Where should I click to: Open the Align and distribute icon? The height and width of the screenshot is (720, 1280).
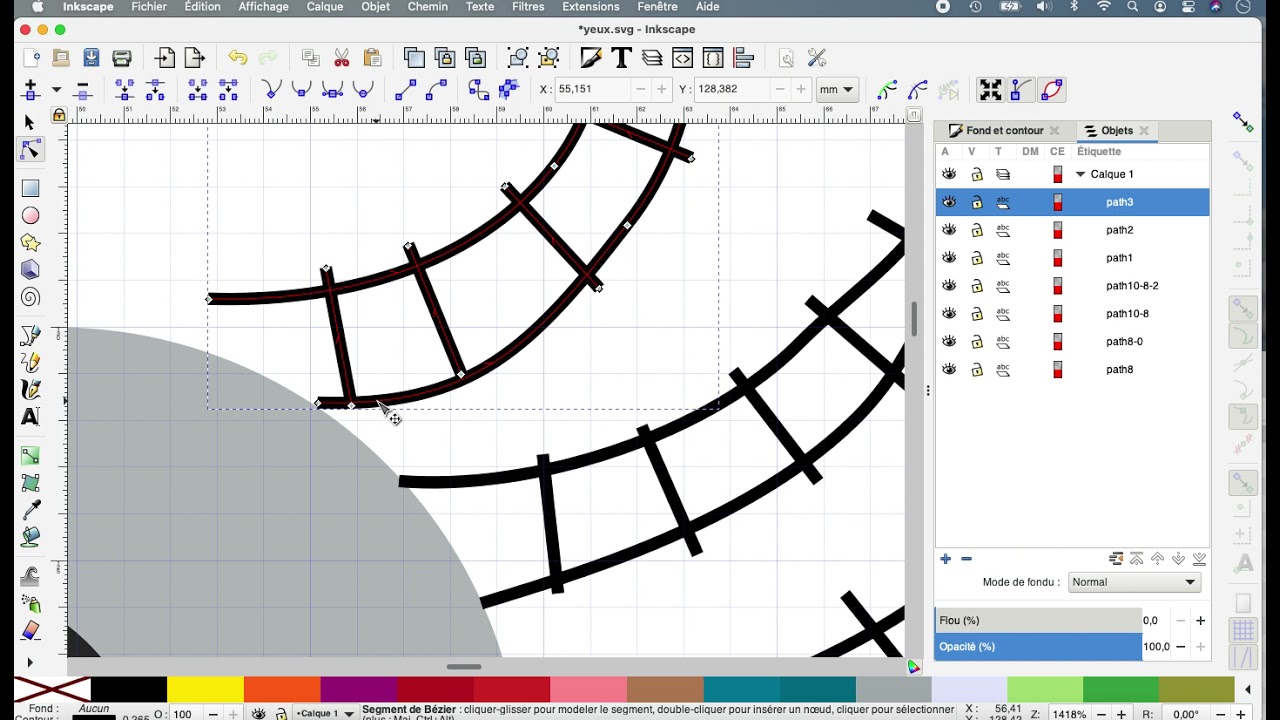(x=743, y=58)
